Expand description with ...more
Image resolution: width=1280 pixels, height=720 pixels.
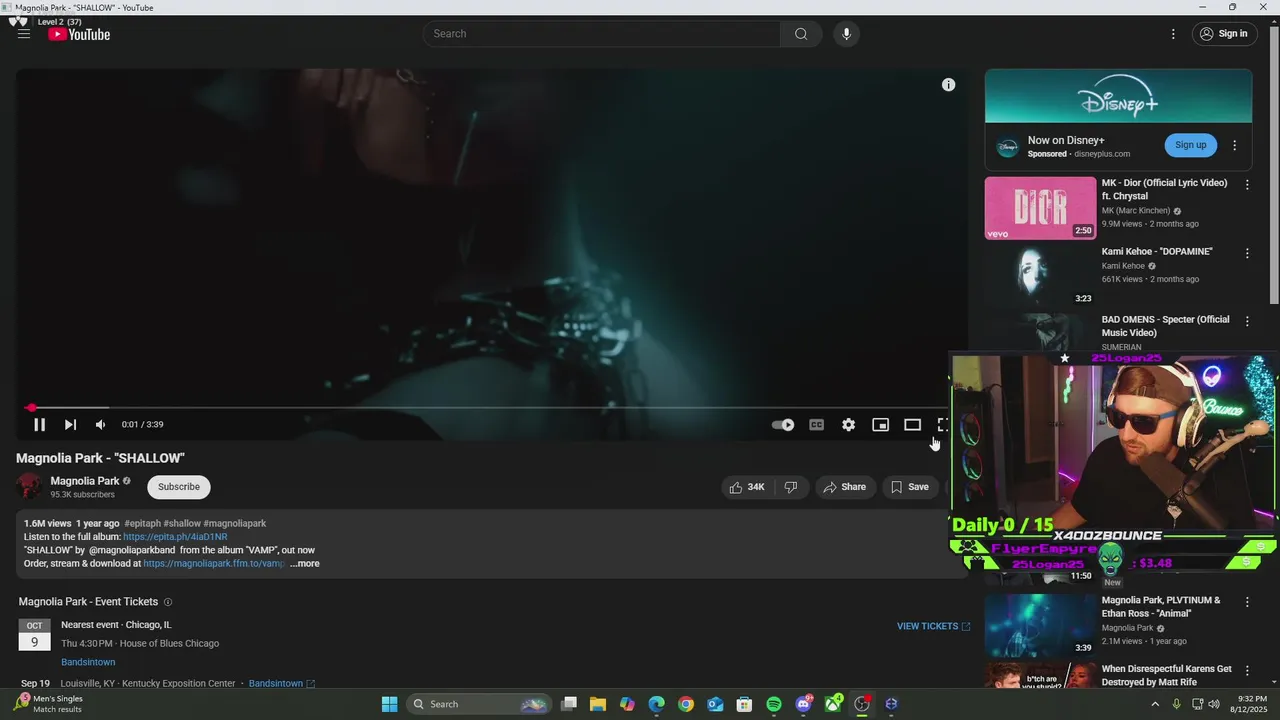(305, 564)
